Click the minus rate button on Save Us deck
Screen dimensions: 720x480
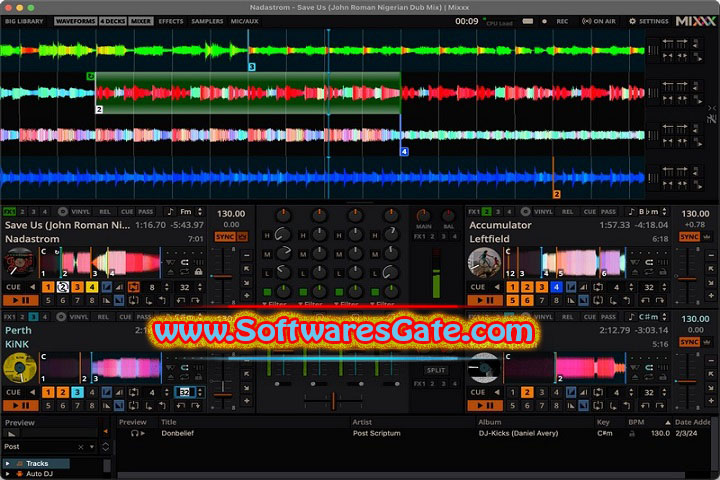pos(247,254)
